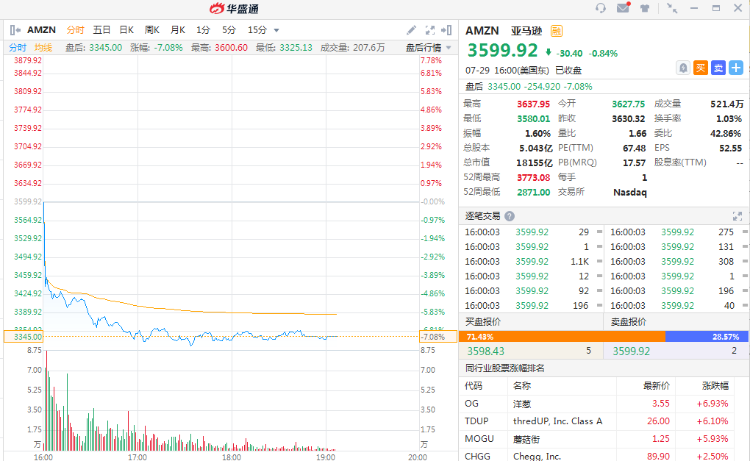Click the AMZN ticker in chart toolbar
This screenshot has height=461, width=750.
(41, 30)
